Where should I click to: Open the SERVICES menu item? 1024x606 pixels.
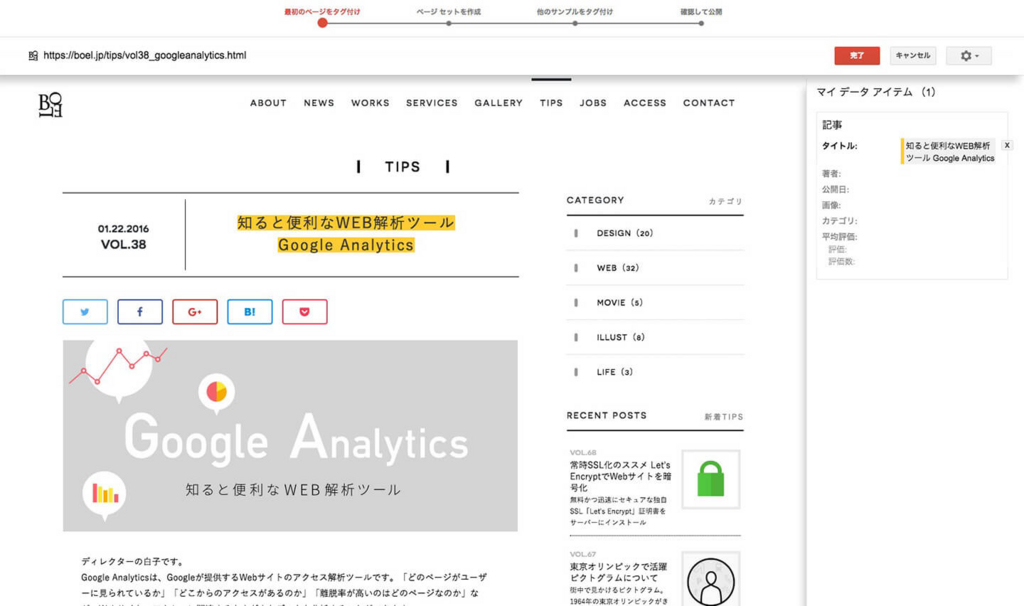(432, 103)
